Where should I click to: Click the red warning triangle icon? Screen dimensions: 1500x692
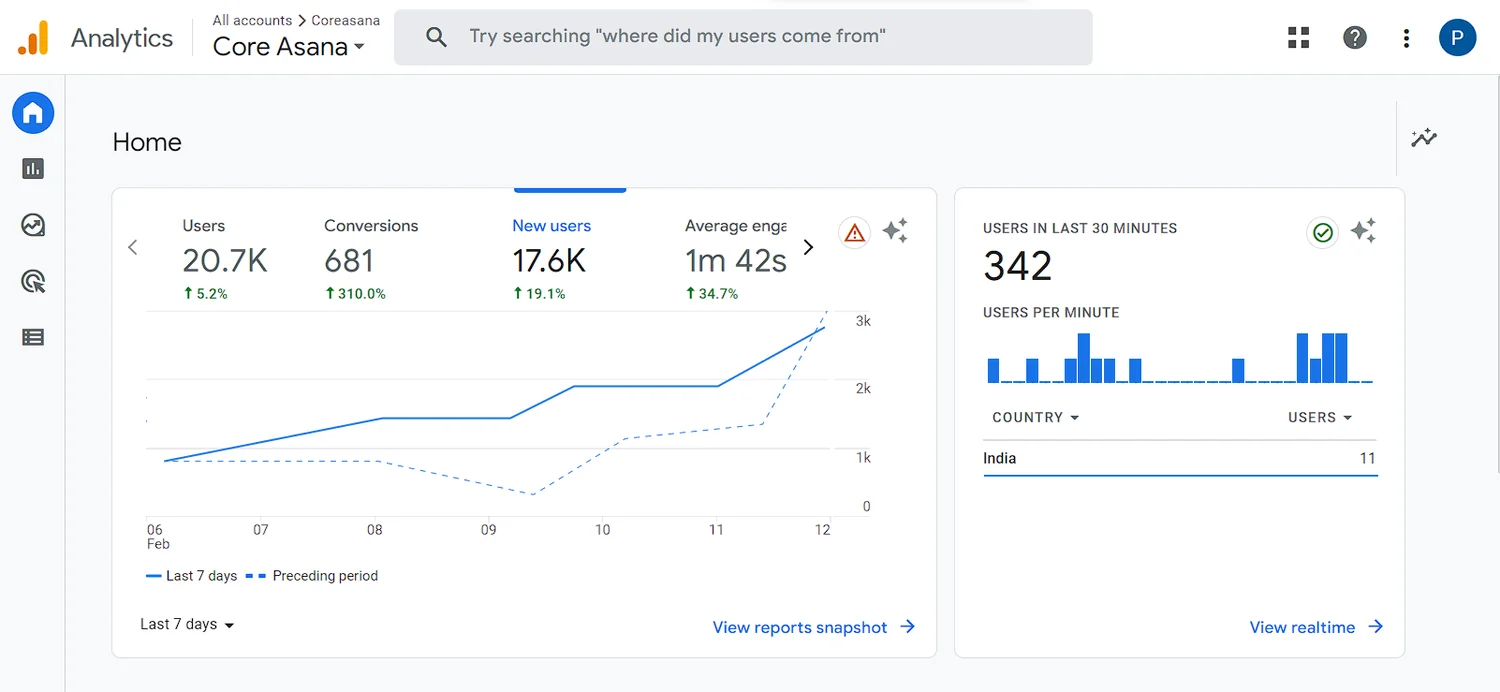pos(854,233)
